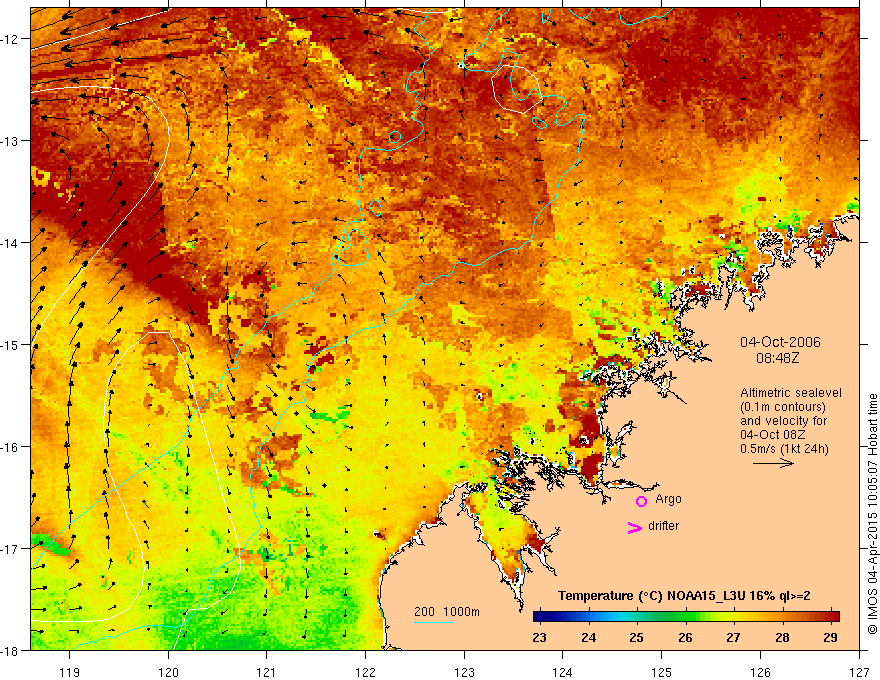Screen dimensions: 880x680
Task: Click the '04-Oct 08Z' legend line
Action: coord(773,435)
